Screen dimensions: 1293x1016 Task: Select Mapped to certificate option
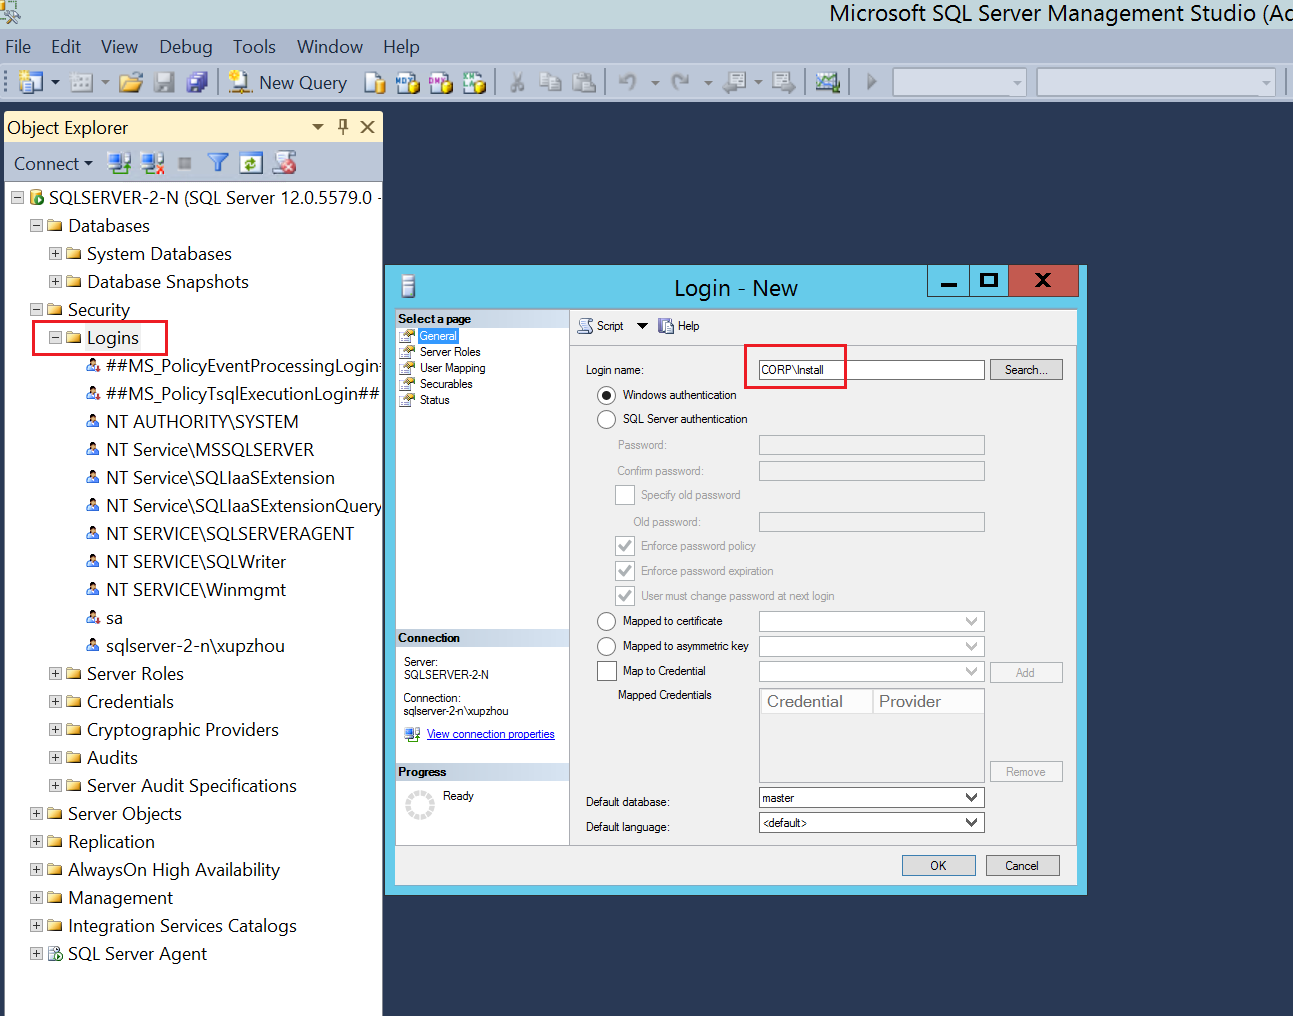[606, 621]
